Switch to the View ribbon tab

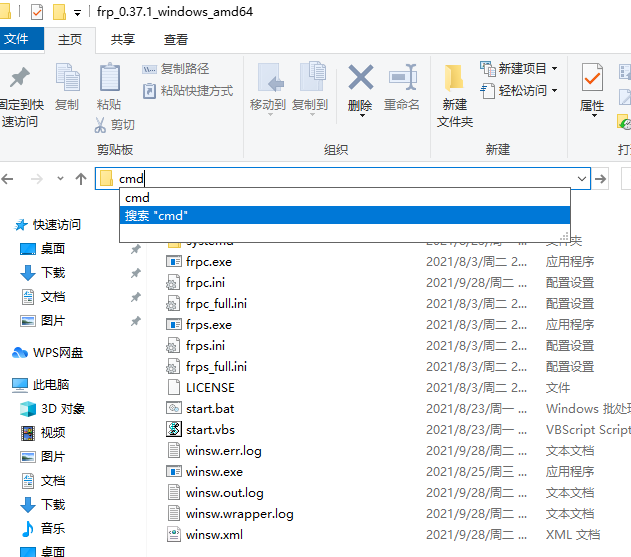point(176,39)
